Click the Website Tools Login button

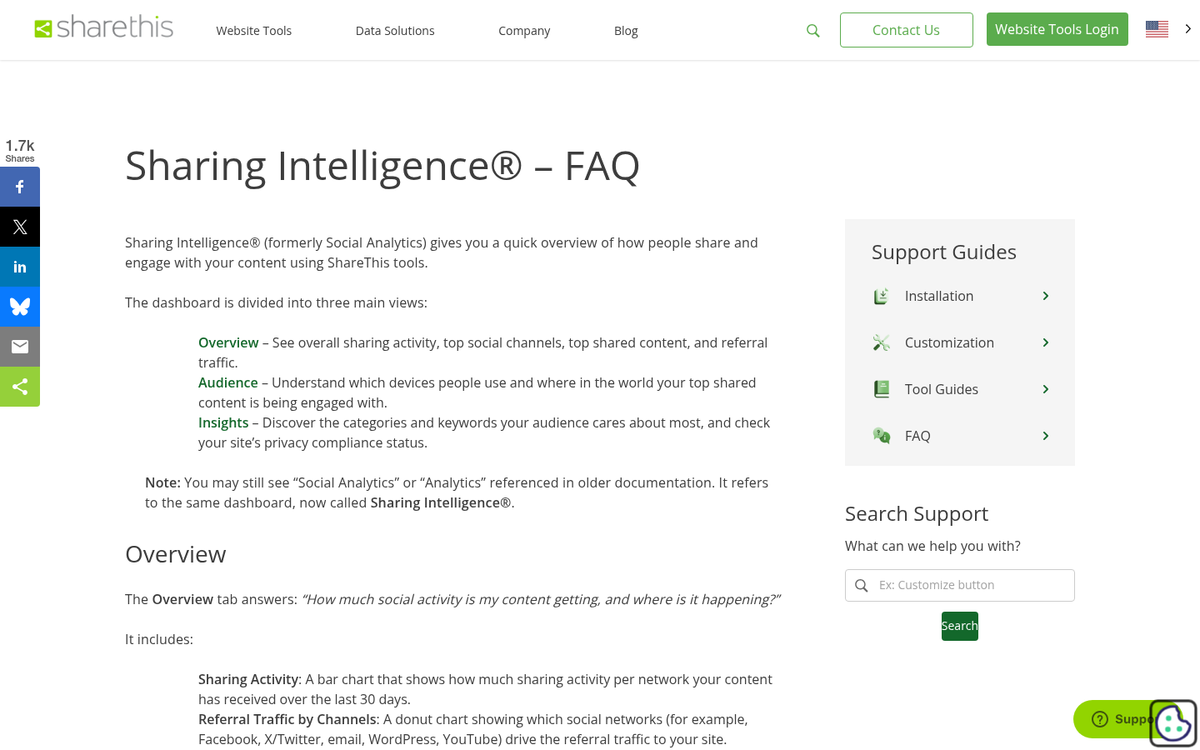click(1057, 29)
